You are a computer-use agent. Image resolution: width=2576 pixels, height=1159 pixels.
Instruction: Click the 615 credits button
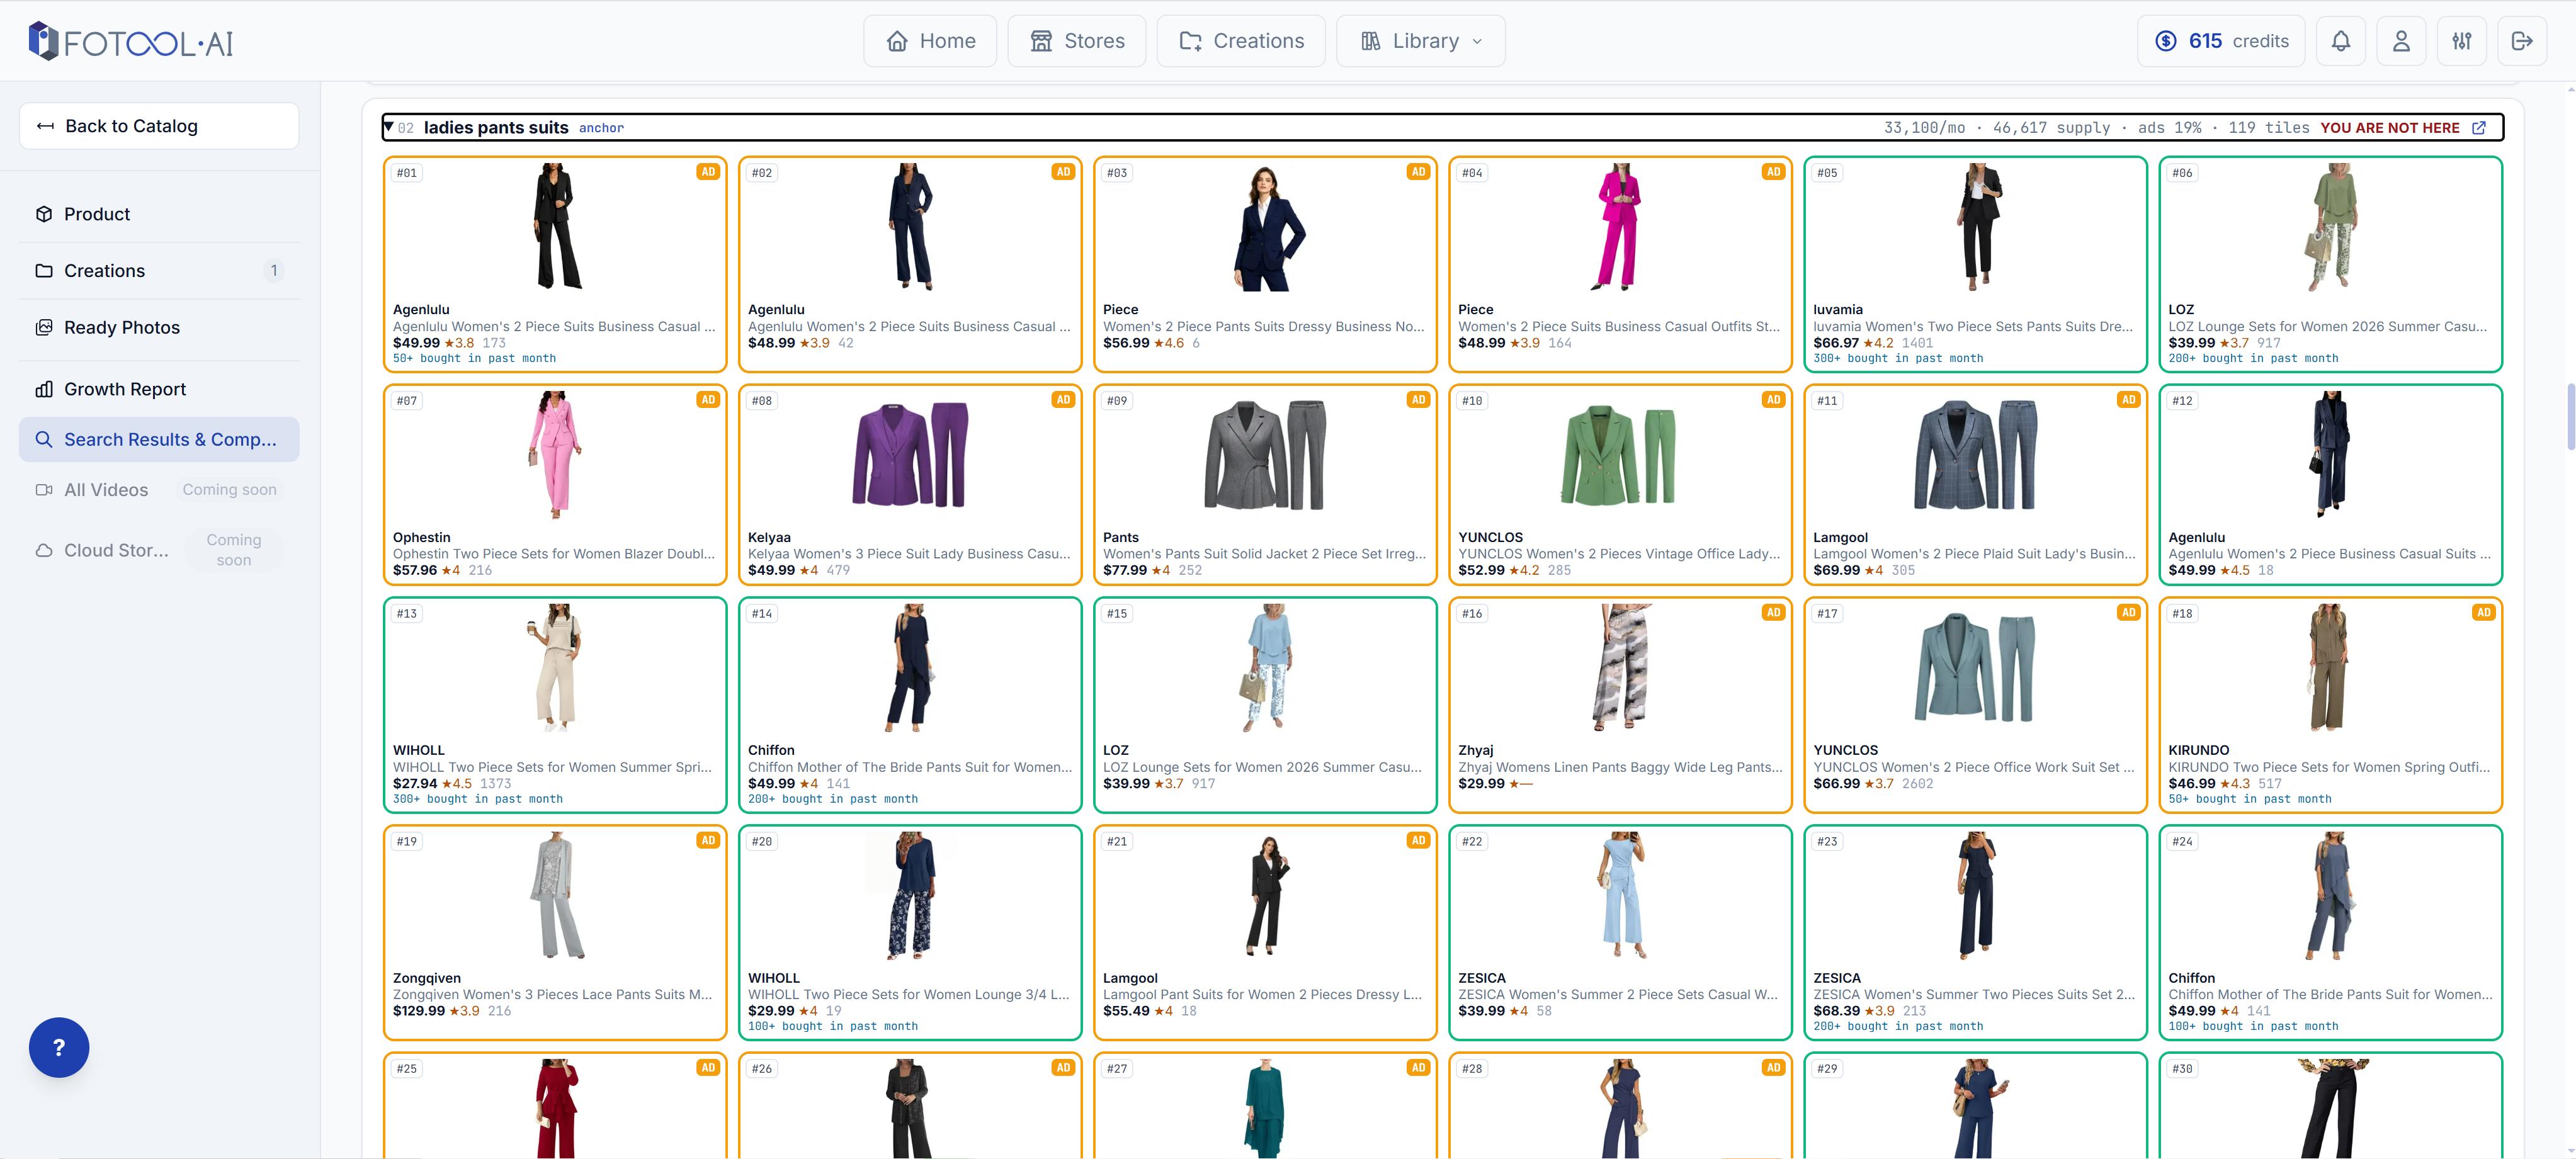pyautogui.click(x=2220, y=41)
